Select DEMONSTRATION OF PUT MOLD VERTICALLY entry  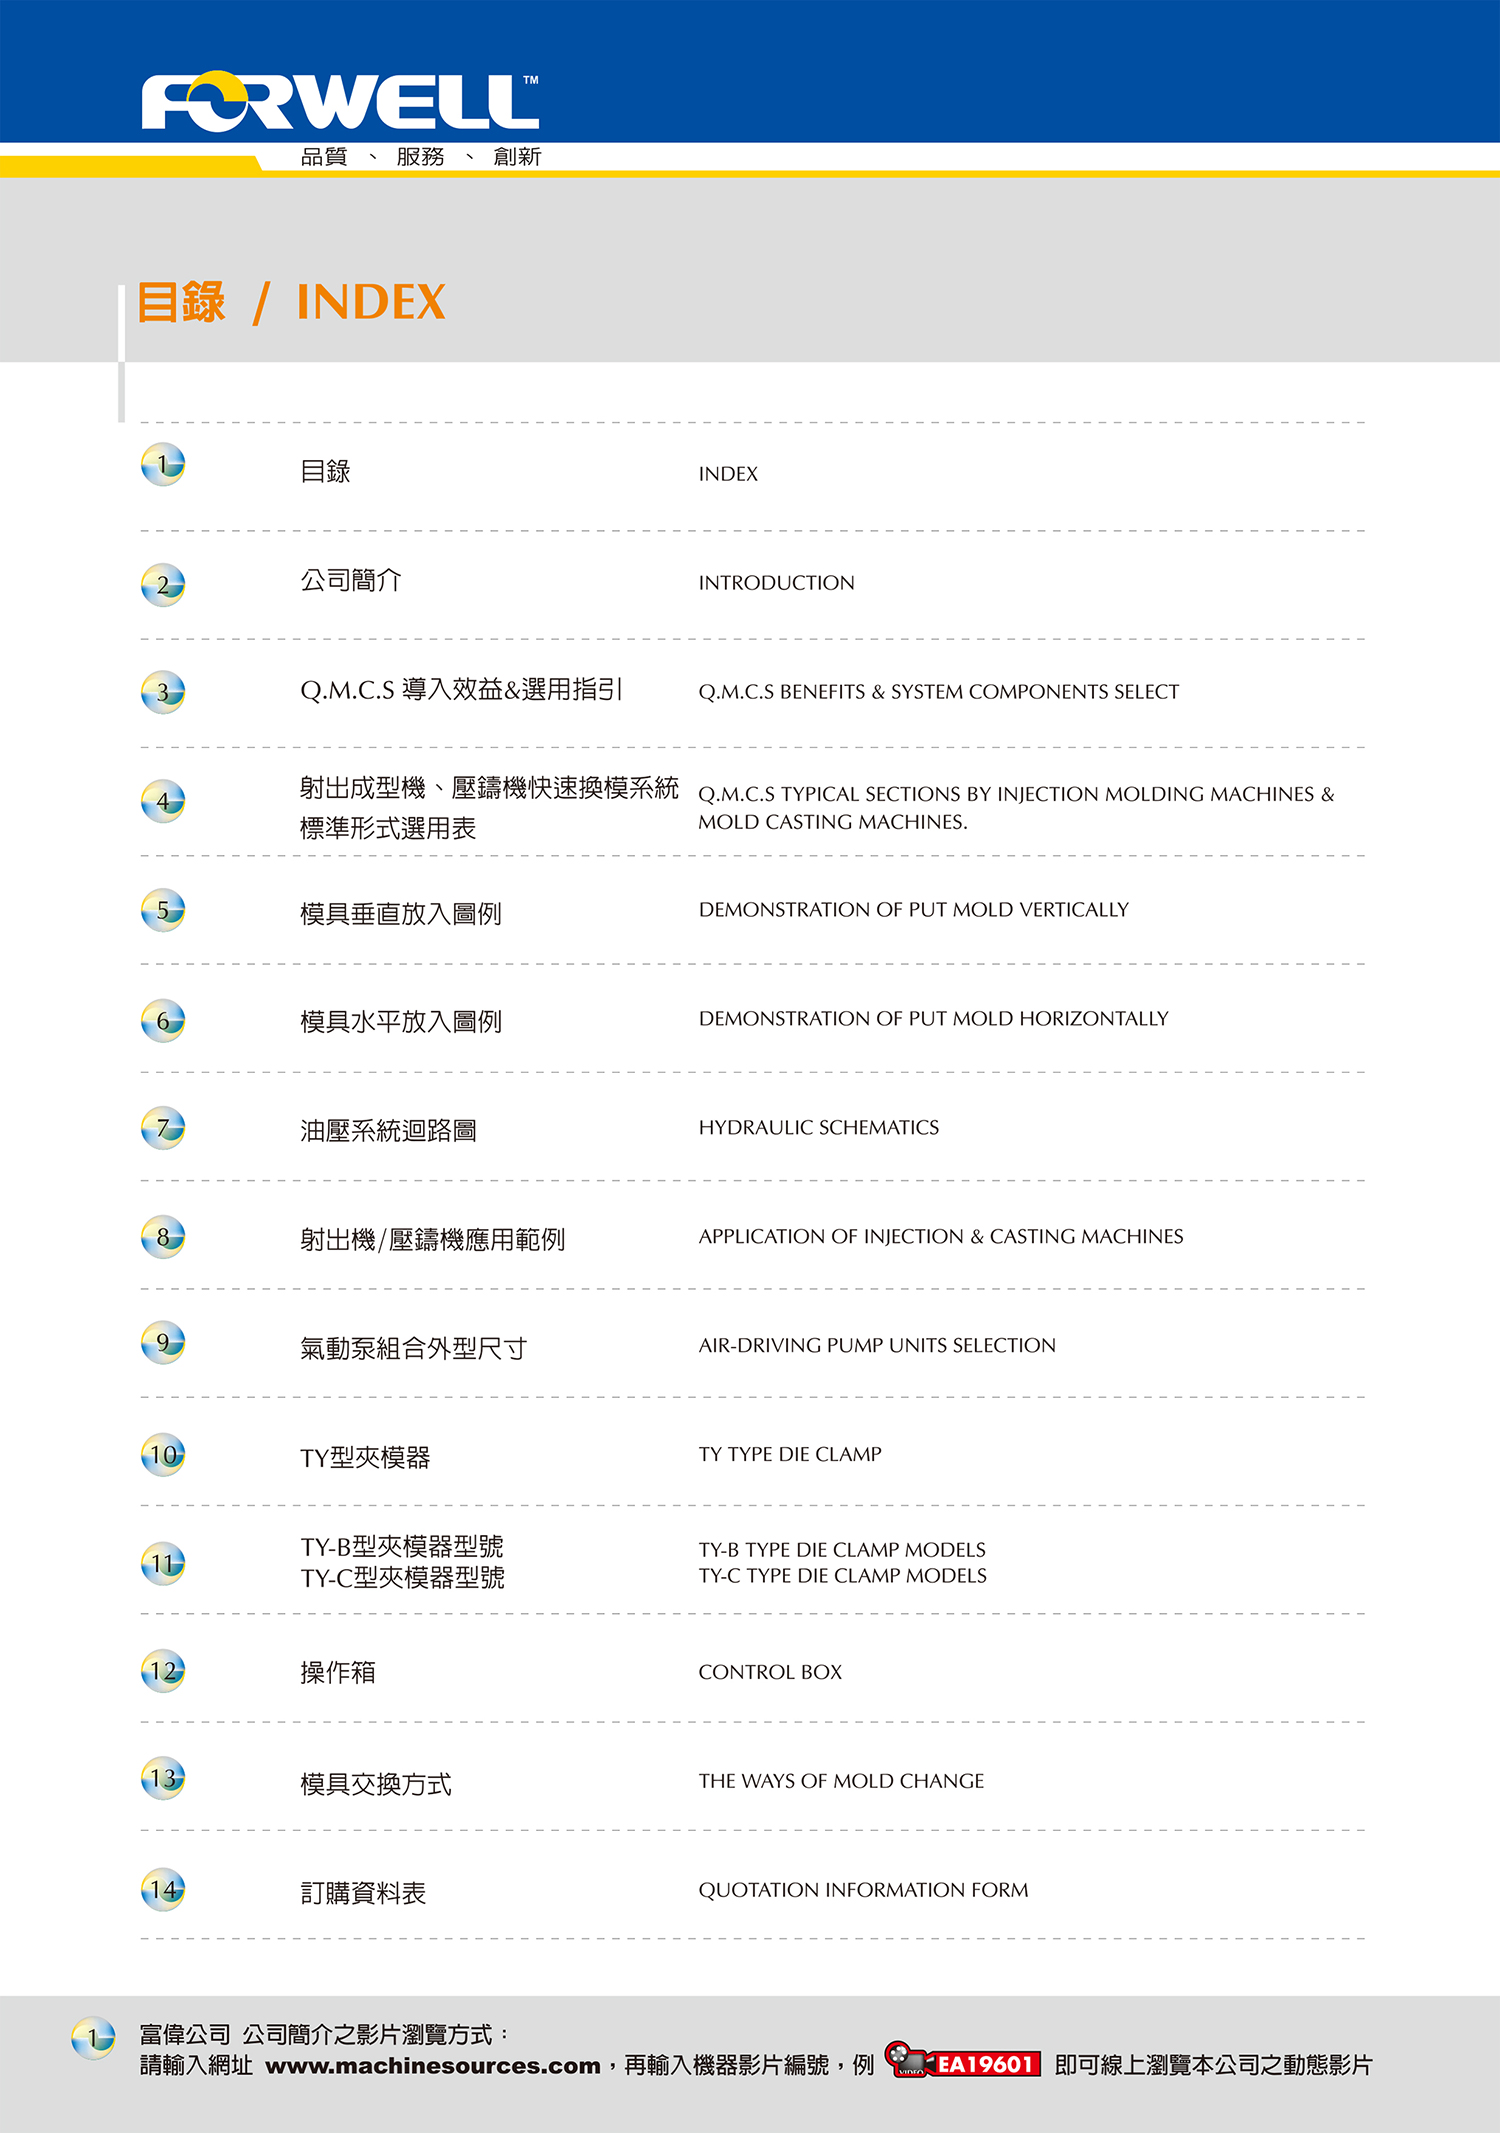click(913, 910)
